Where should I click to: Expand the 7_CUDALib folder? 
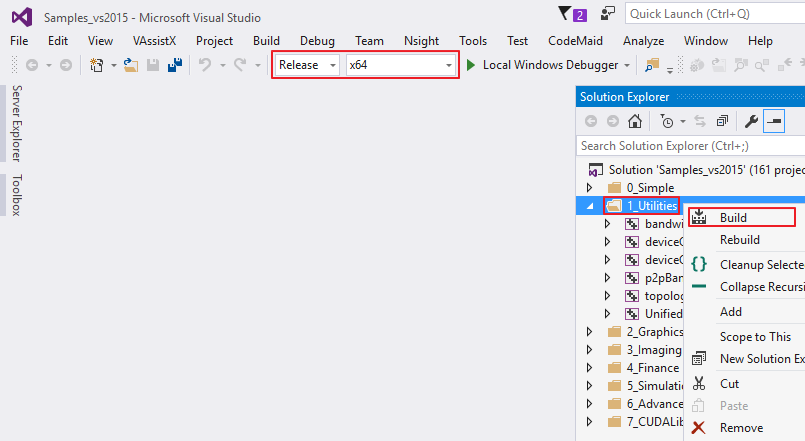coord(589,421)
